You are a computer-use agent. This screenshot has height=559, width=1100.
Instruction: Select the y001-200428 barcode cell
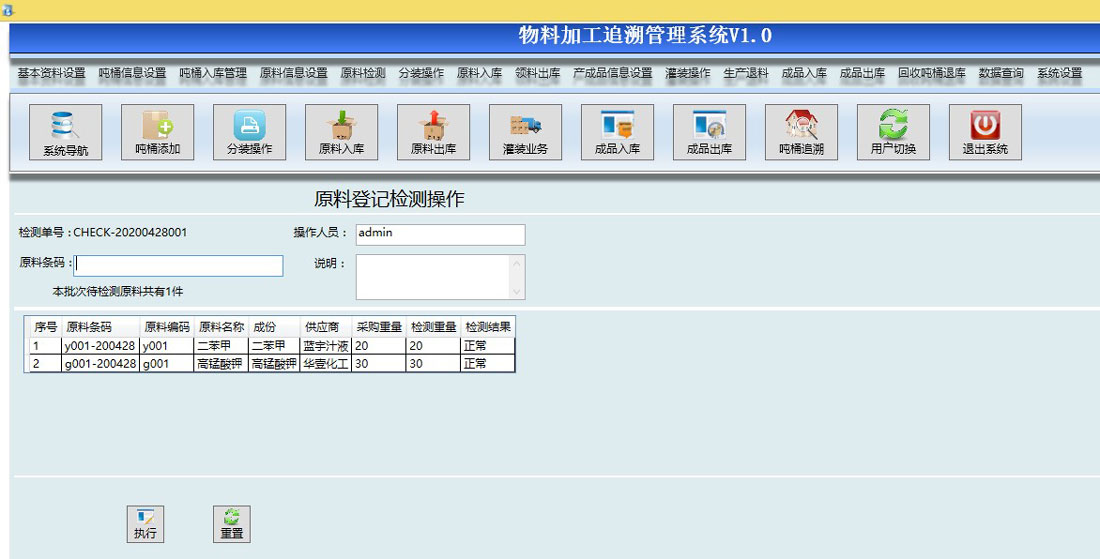[x=100, y=346]
